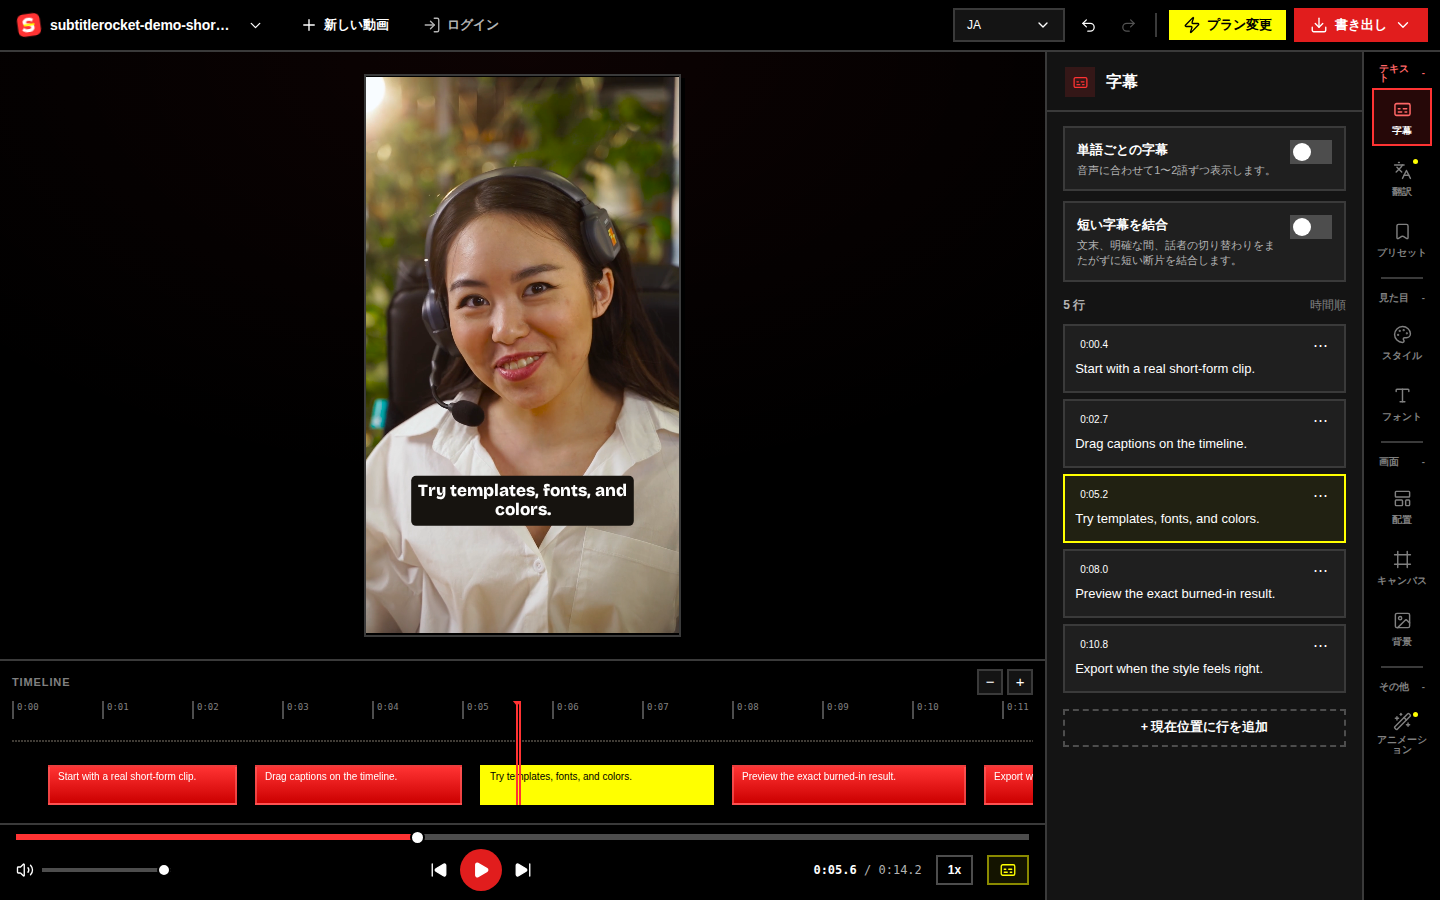Toggle caption display button beside 1x
Viewport: 1440px width, 900px height.
(1008, 870)
